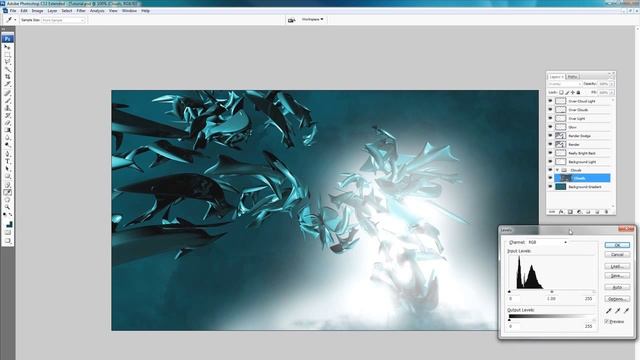This screenshot has height=360, width=640.
Task: Open the Image menu
Action: click(37, 11)
